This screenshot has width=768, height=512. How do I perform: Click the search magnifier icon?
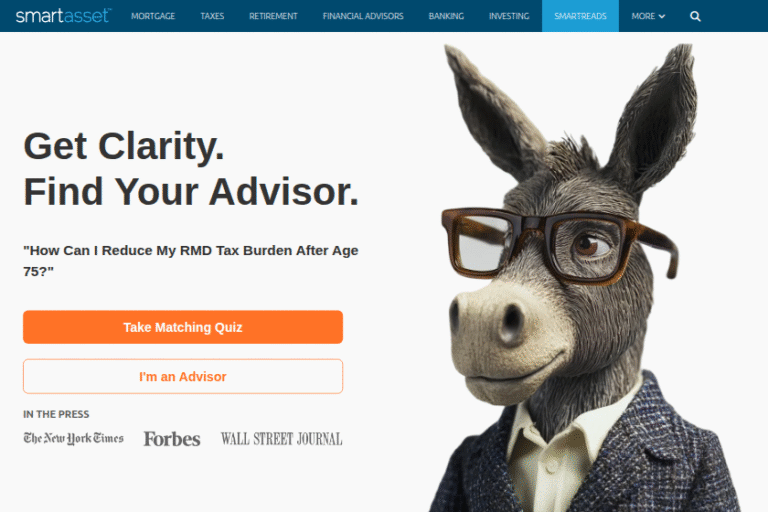(x=695, y=16)
